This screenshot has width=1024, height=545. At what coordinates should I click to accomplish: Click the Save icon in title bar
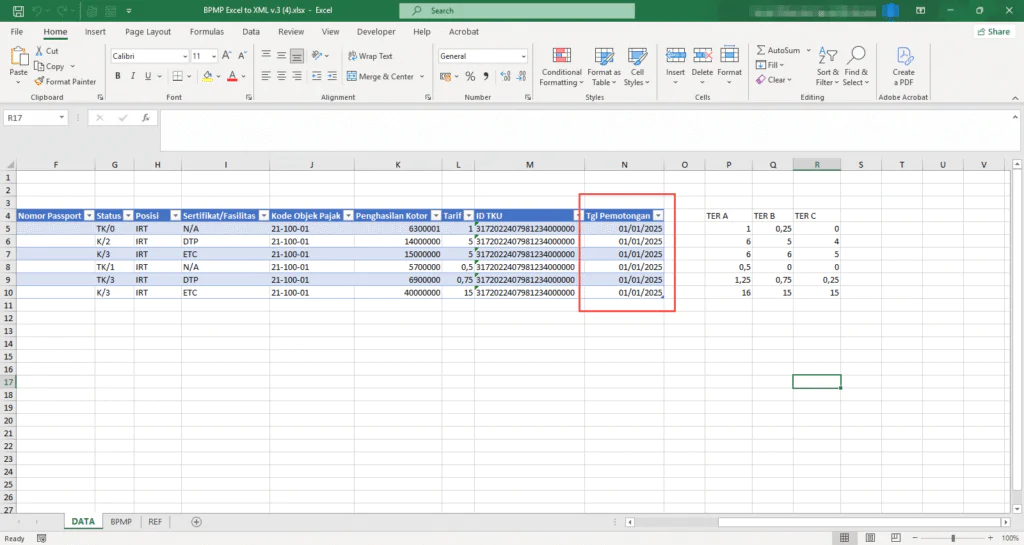18,10
